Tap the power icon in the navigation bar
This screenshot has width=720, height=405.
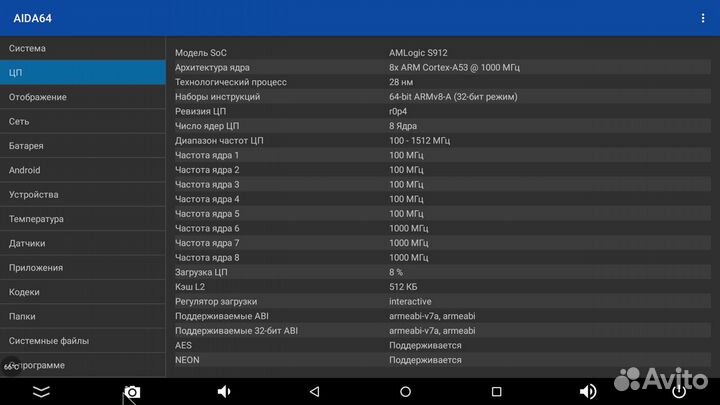(679, 392)
